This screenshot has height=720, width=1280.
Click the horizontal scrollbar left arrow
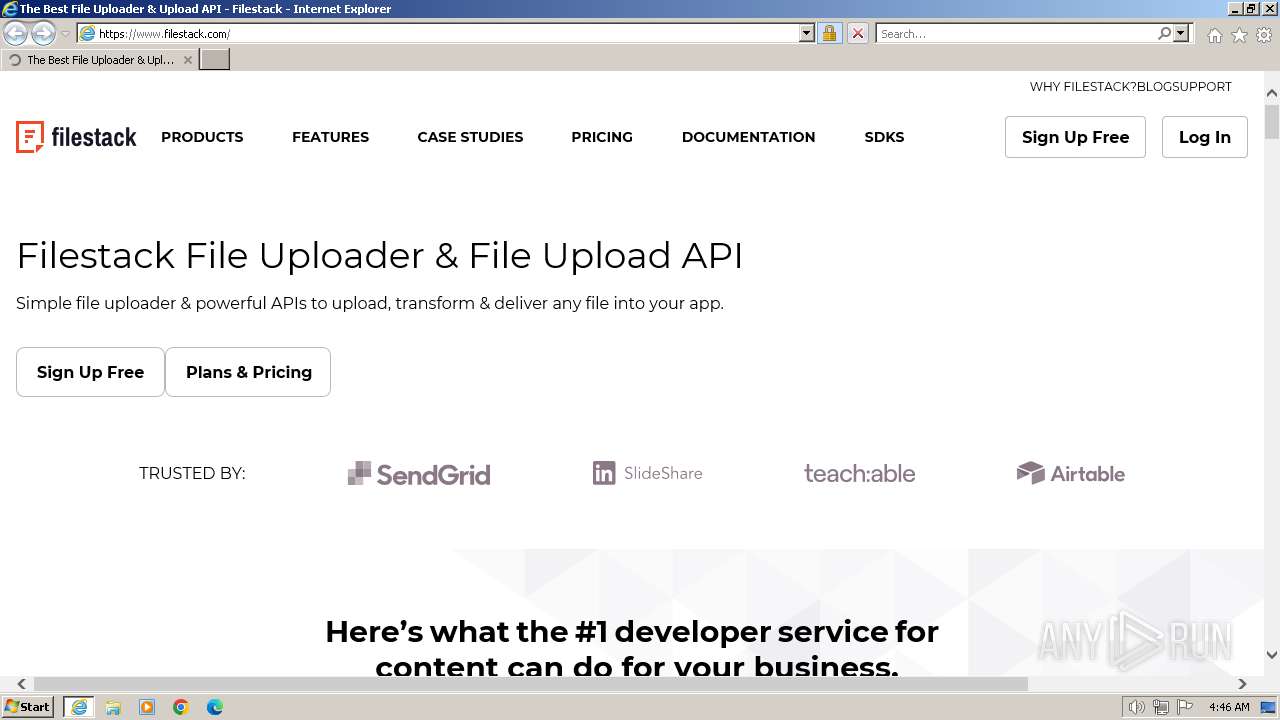pos(21,684)
